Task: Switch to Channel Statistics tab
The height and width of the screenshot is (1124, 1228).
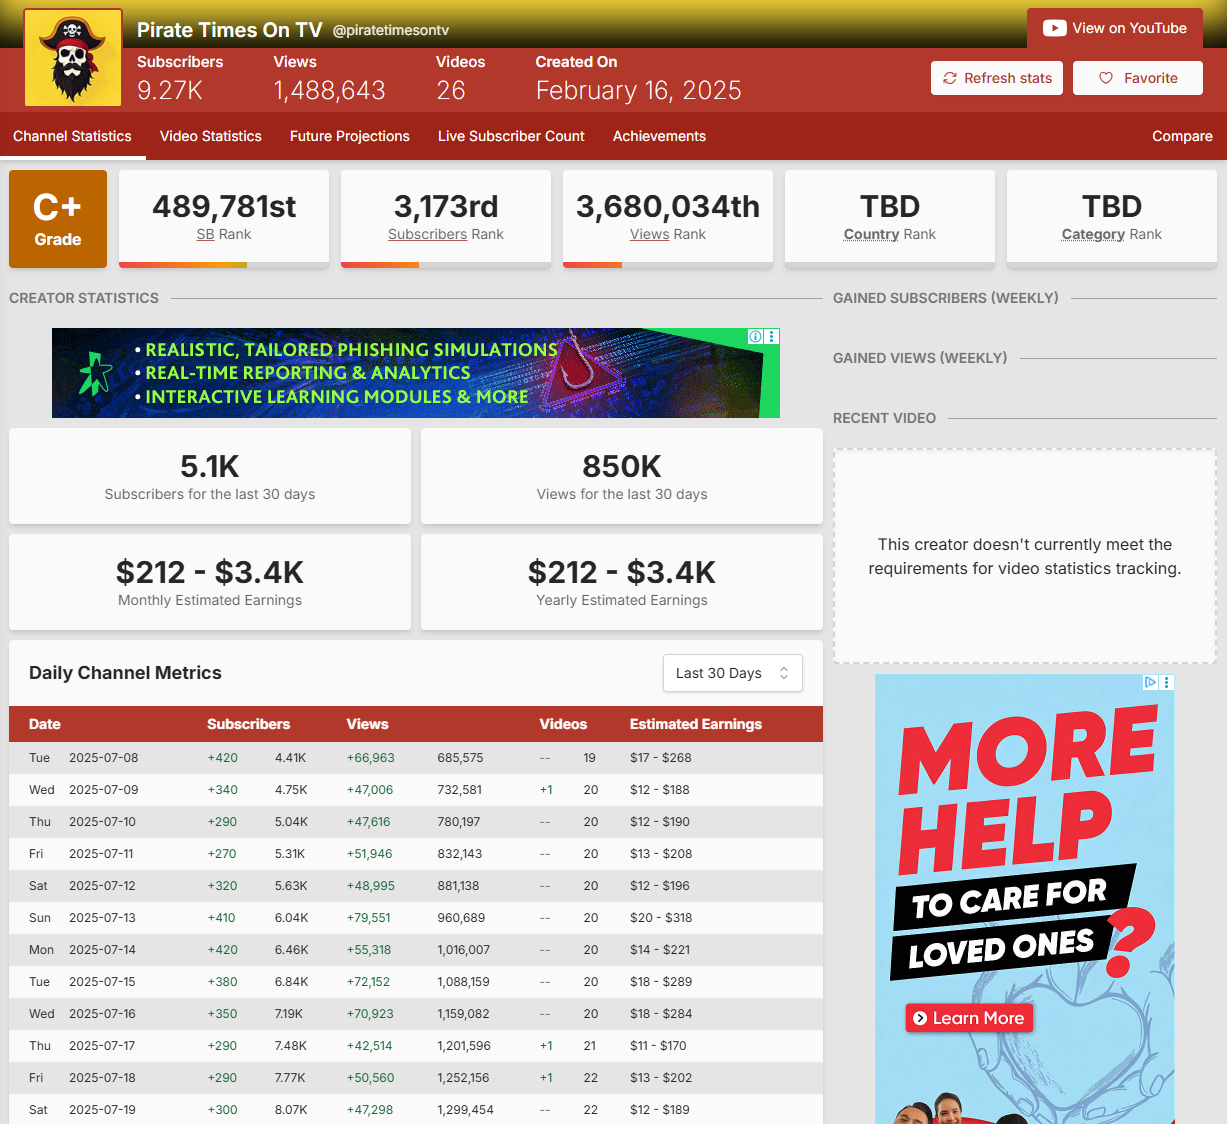Action: (x=72, y=136)
